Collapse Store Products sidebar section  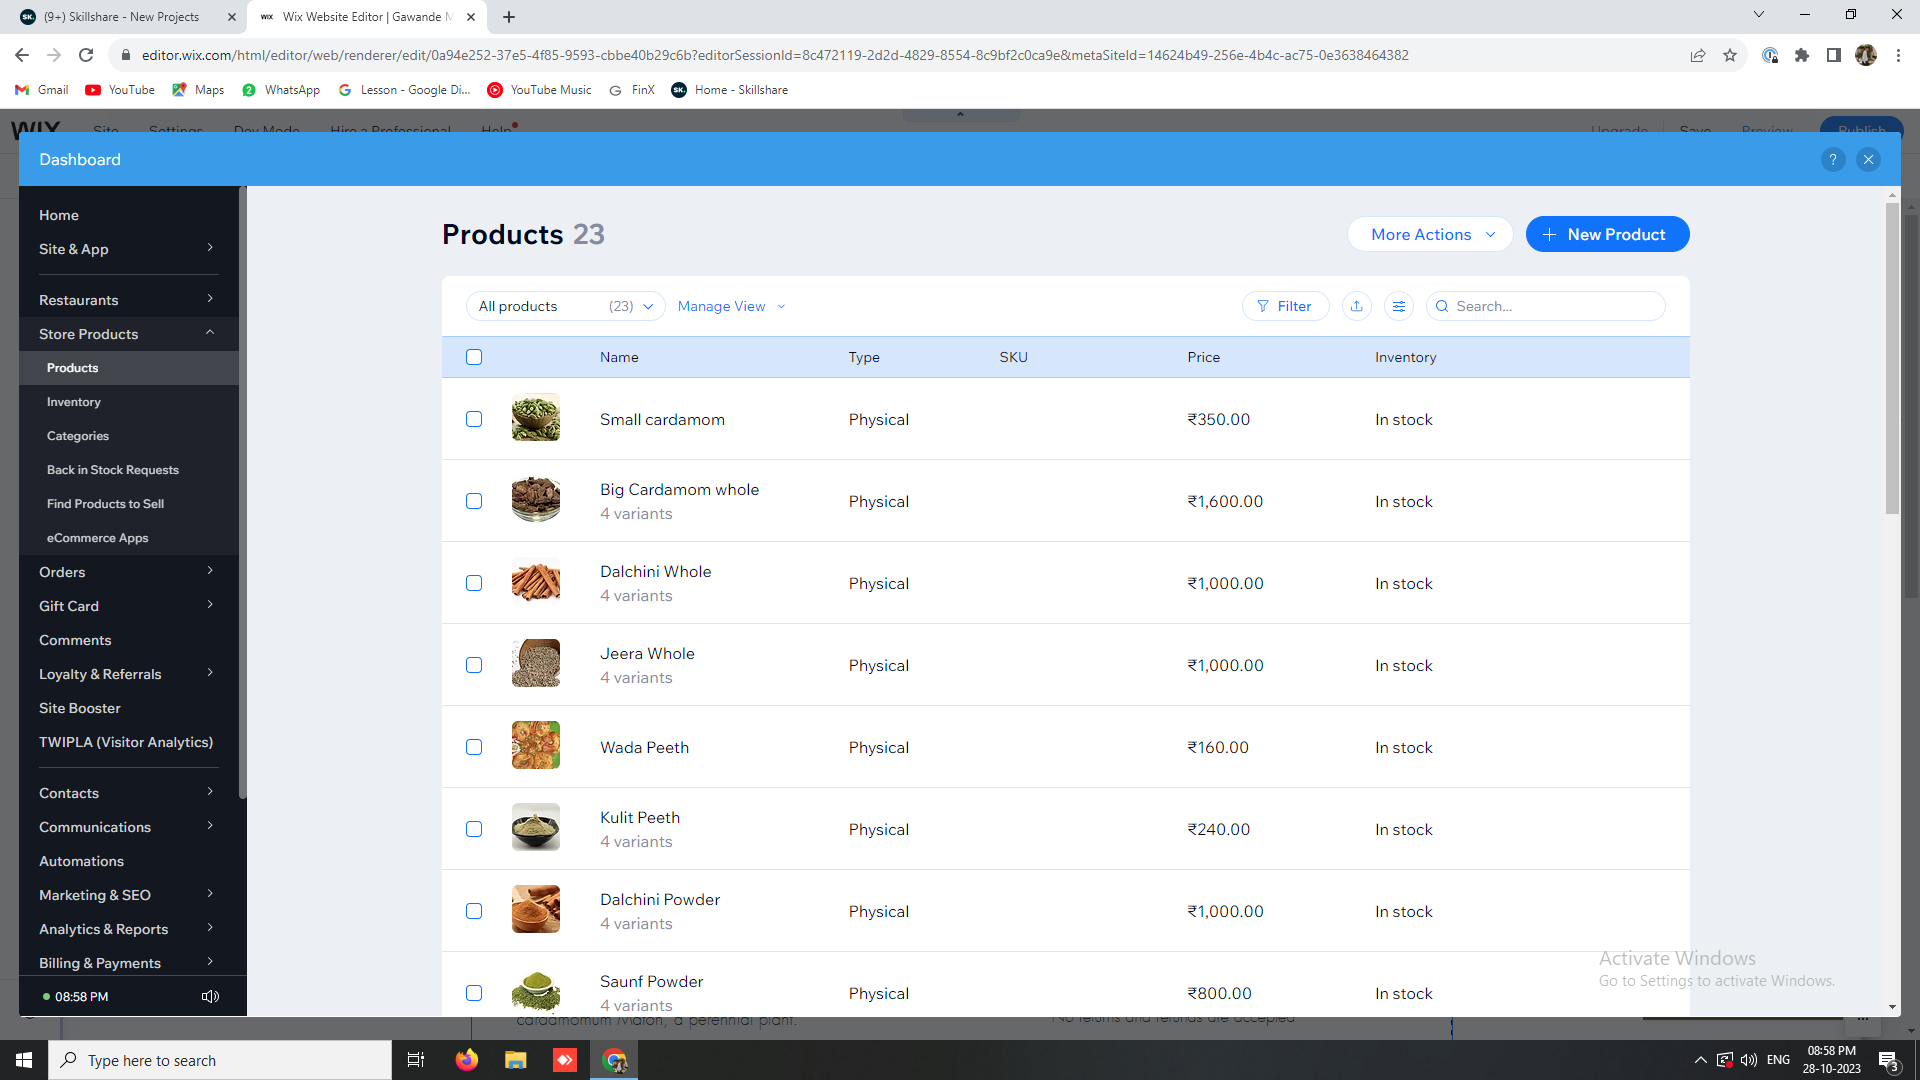(128, 334)
